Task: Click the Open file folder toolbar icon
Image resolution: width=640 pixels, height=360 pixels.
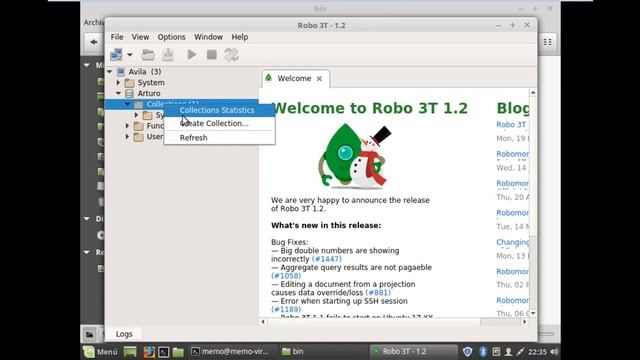Action: [148, 55]
